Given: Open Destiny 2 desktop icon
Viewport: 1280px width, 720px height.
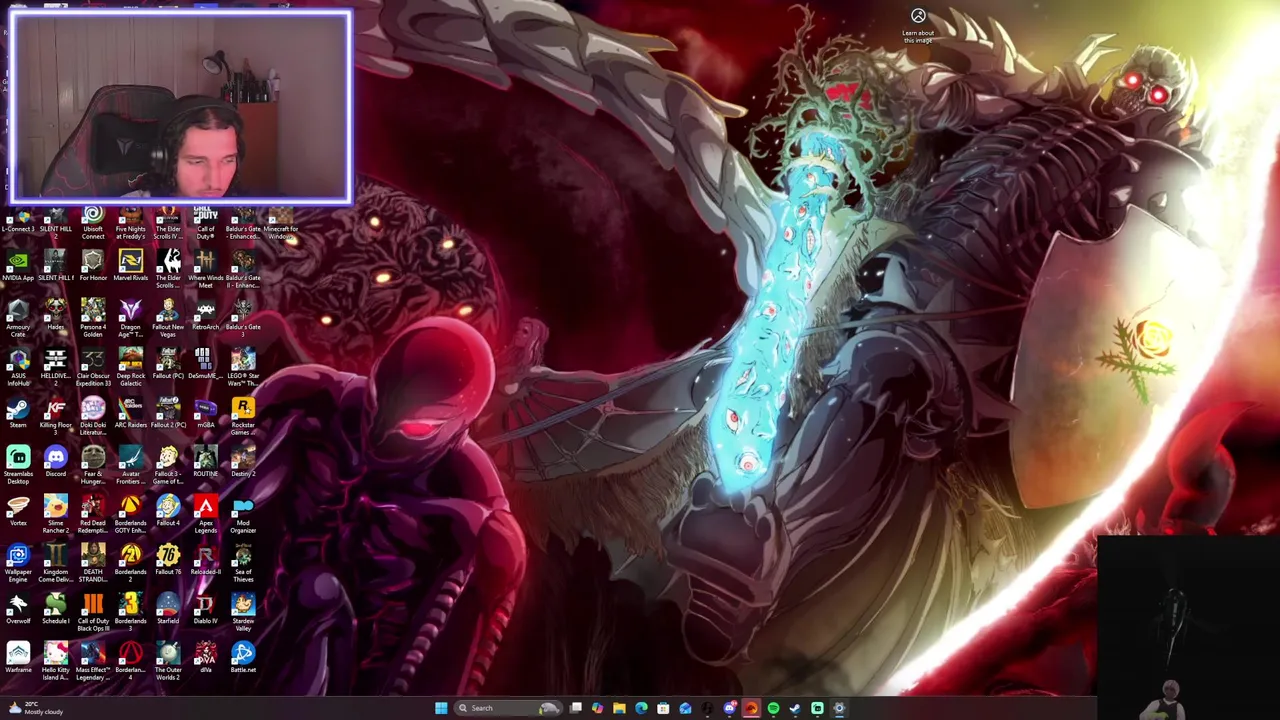Looking at the screenshot, I should (x=243, y=461).
